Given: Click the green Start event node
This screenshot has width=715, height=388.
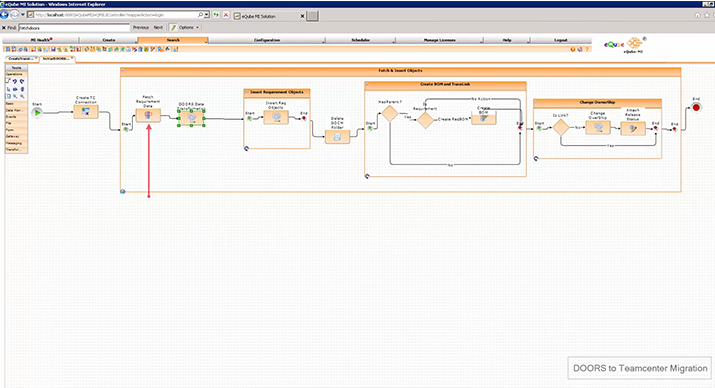Looking at the screenshot, I should [x=37, y=112].
